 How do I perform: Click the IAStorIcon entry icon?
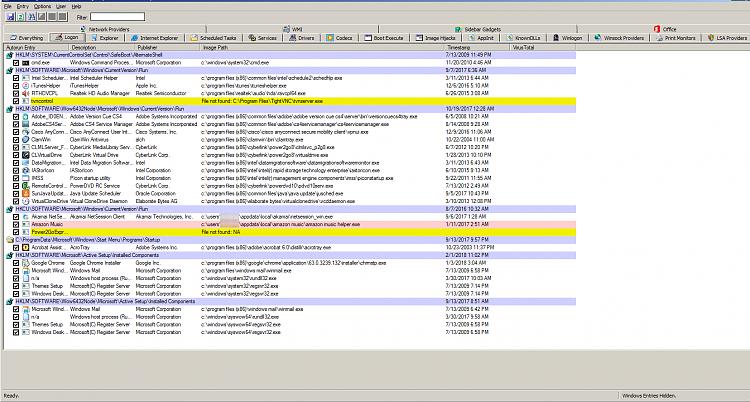pyautogui.click(x=25, y=170)
